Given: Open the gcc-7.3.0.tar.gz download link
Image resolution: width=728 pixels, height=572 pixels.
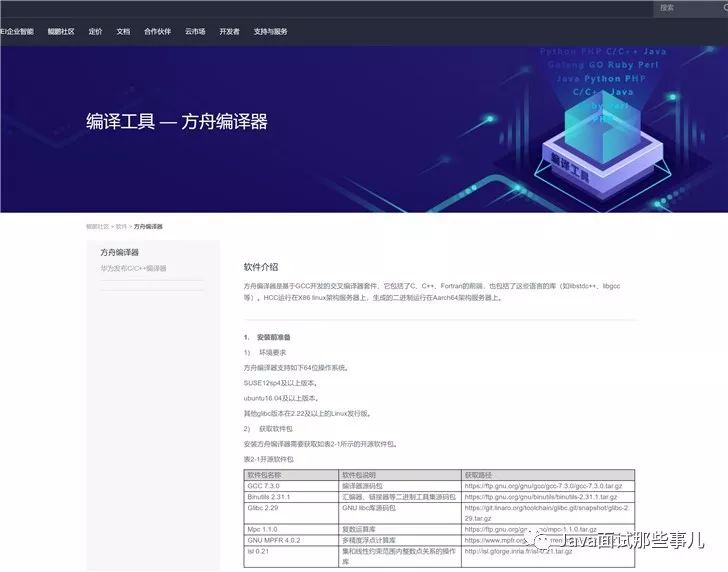Looking at the screenshot, I should (x=543, y=486).
